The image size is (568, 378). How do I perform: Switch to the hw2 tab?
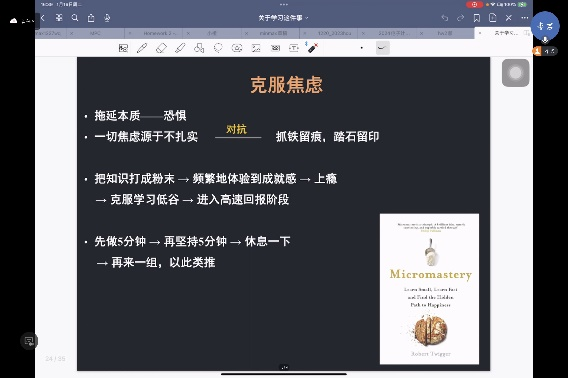click(x=445, y=33)
